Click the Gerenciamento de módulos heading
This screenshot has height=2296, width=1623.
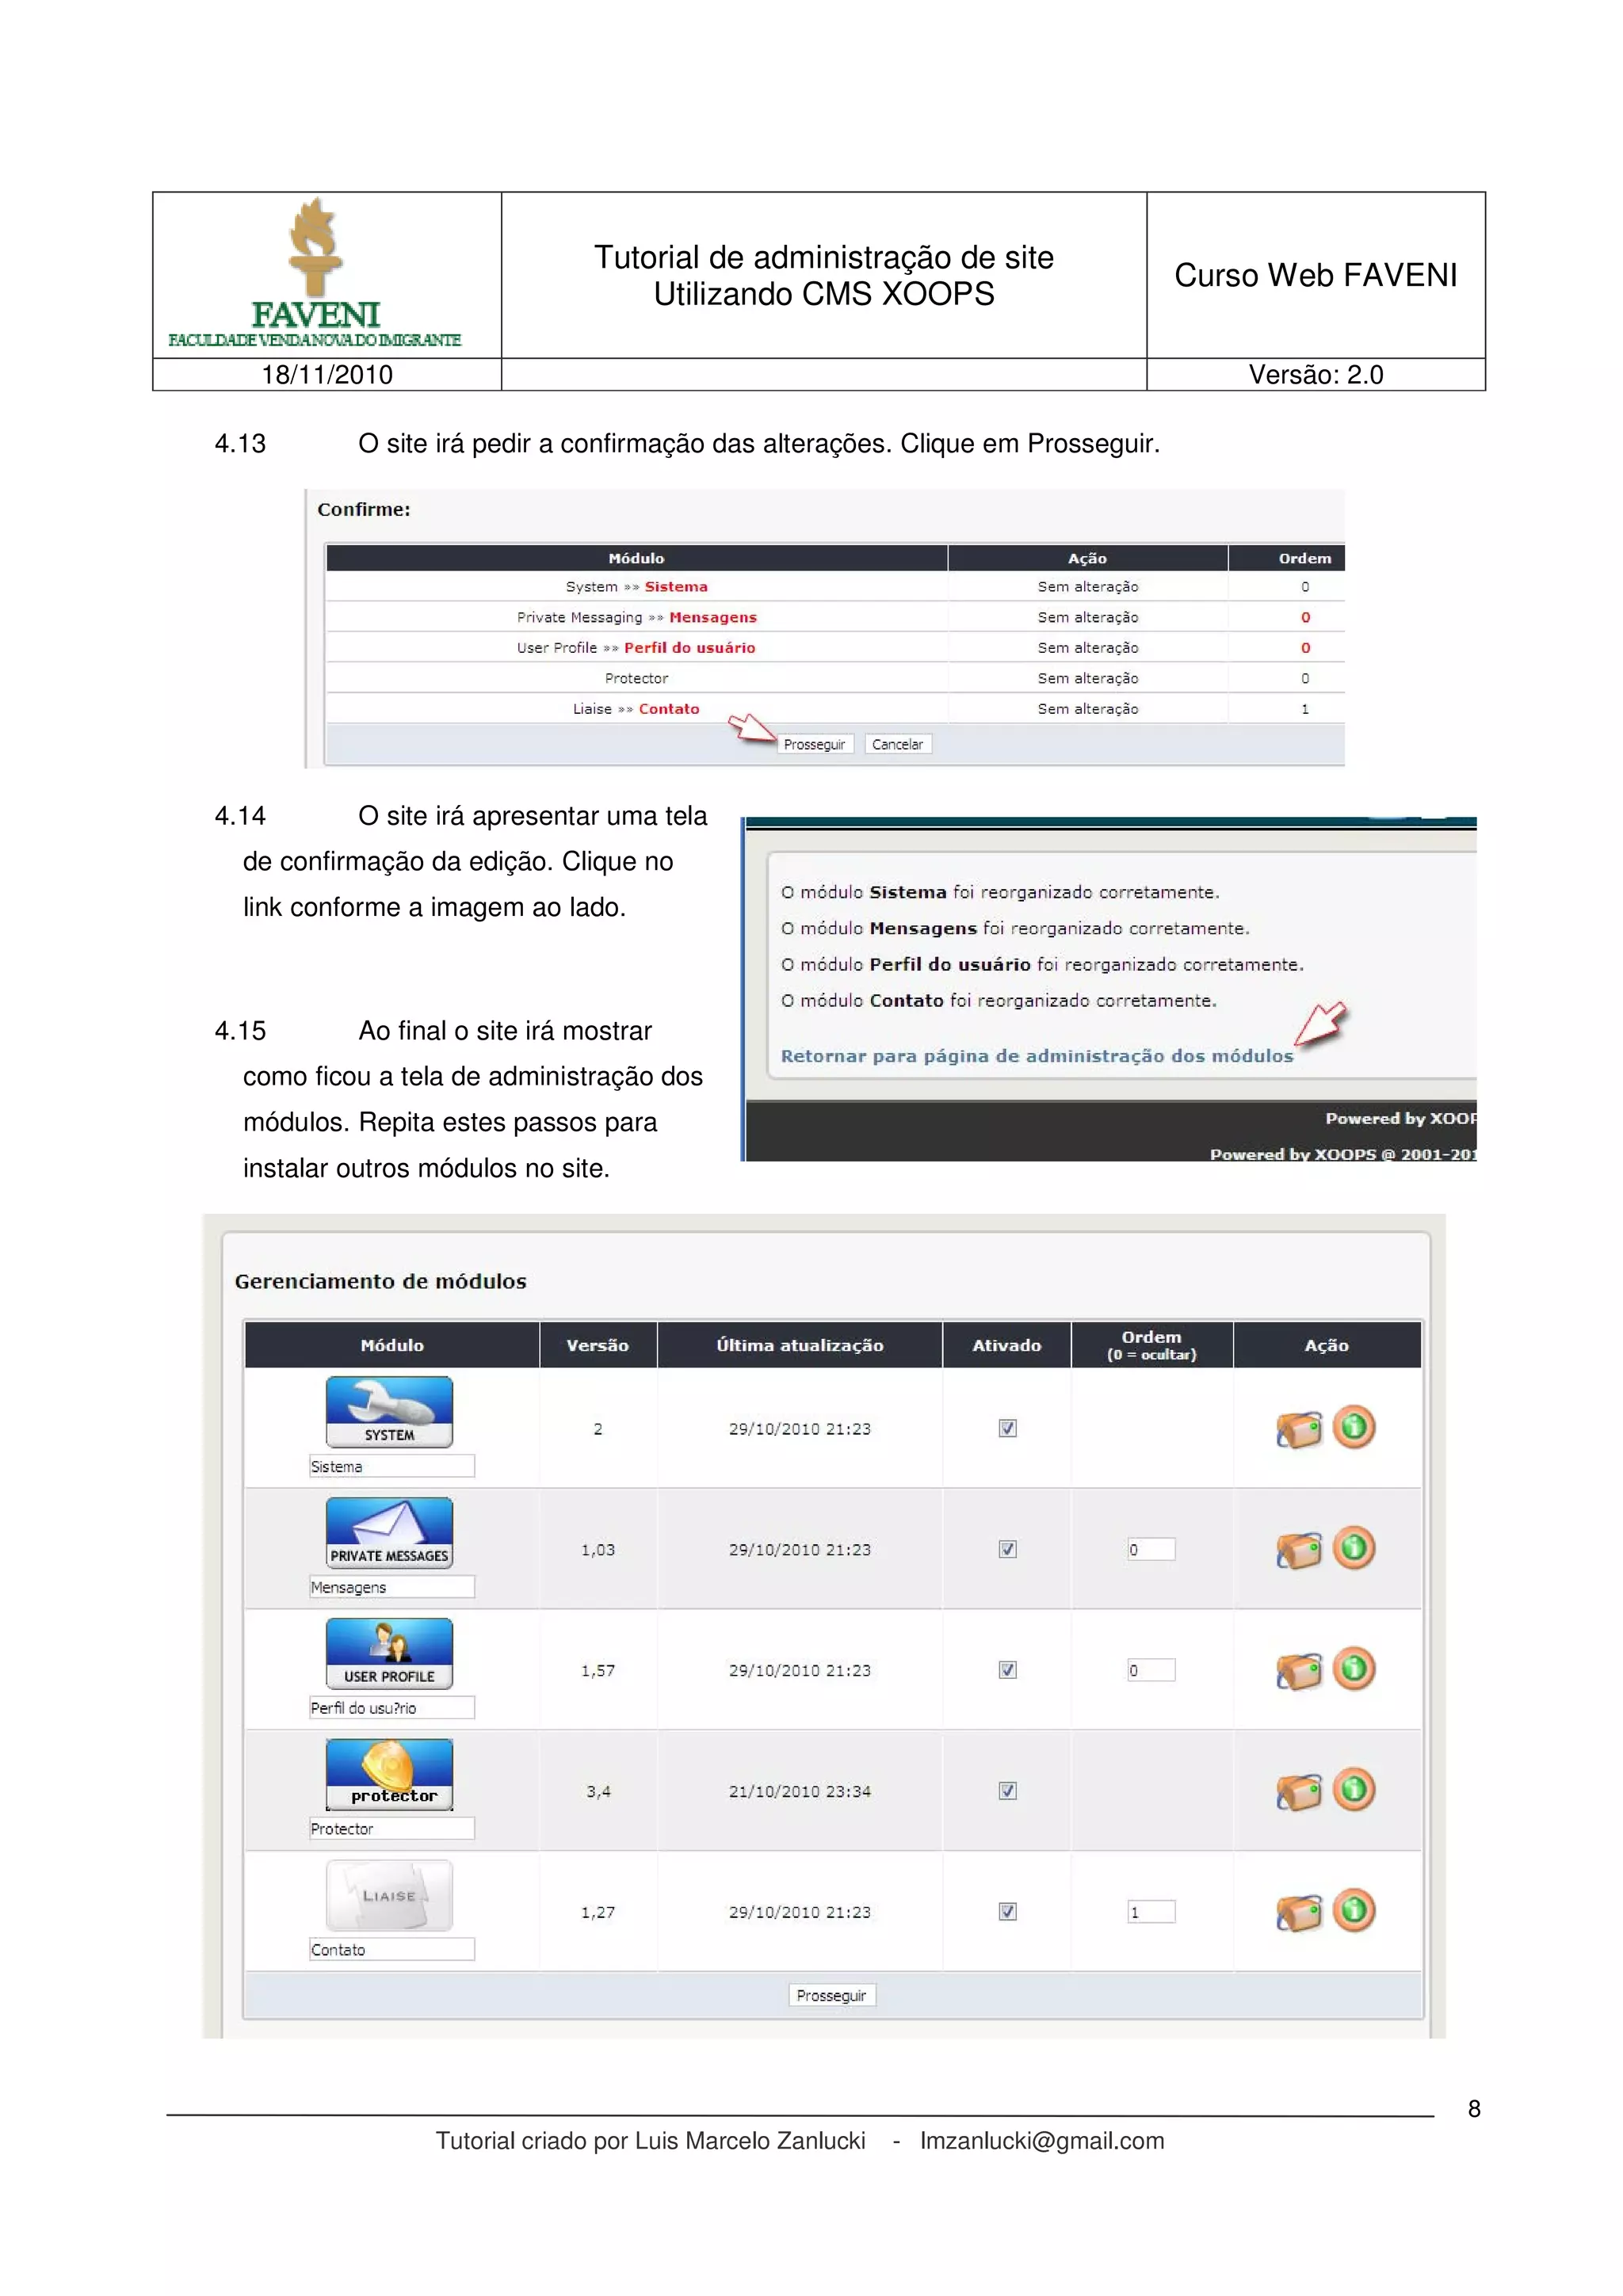[381, 1282]
